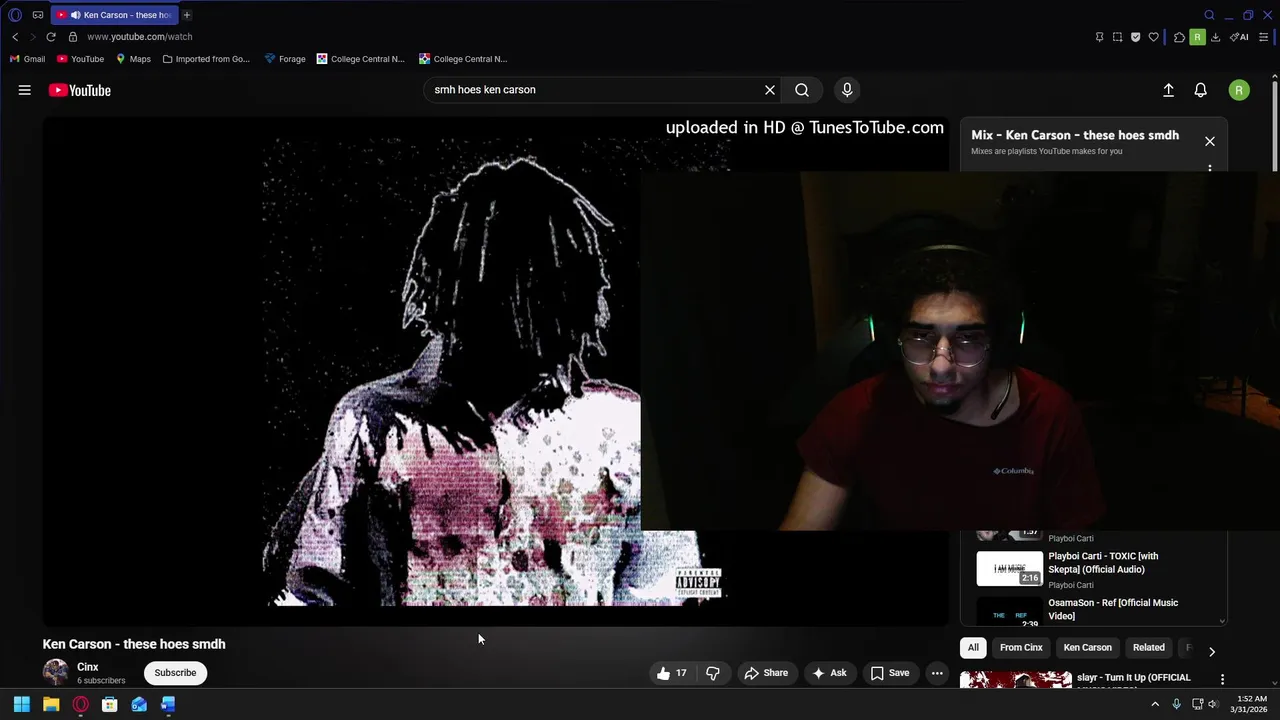Open the YouTube bookmark
This screenshot has width=1280, height=720.
[x=81, y=59]
